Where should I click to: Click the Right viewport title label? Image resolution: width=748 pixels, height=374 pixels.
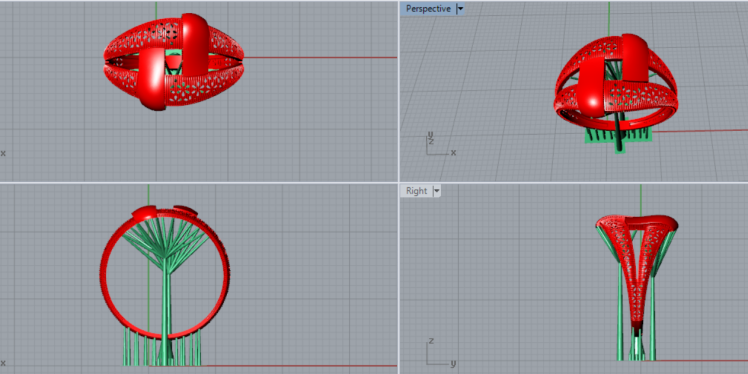[x=416, y=191]
